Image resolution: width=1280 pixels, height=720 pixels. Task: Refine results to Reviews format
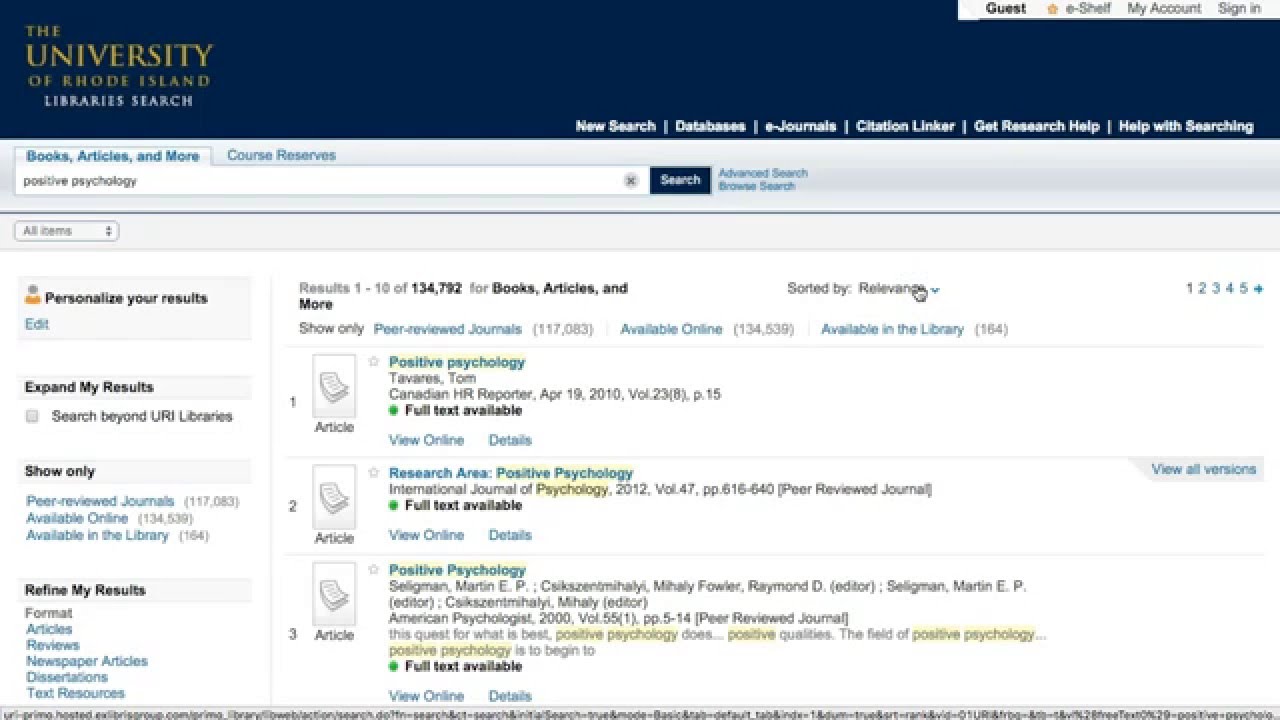[x=52, y=645]
